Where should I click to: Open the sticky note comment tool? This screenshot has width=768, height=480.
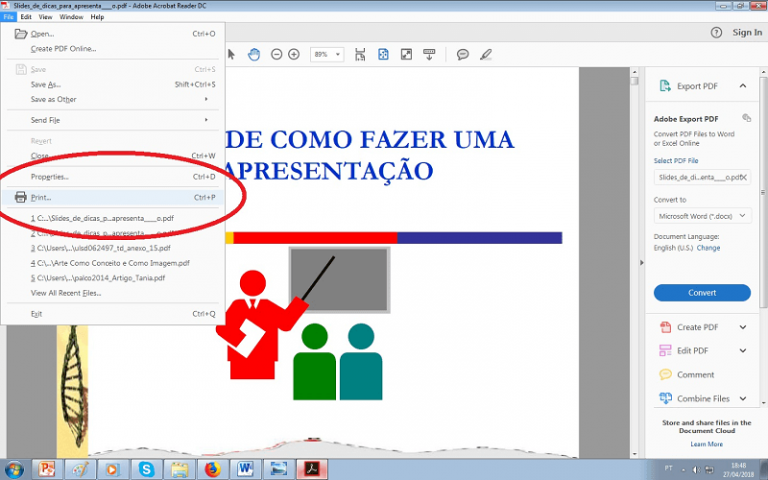pos(462,54)
